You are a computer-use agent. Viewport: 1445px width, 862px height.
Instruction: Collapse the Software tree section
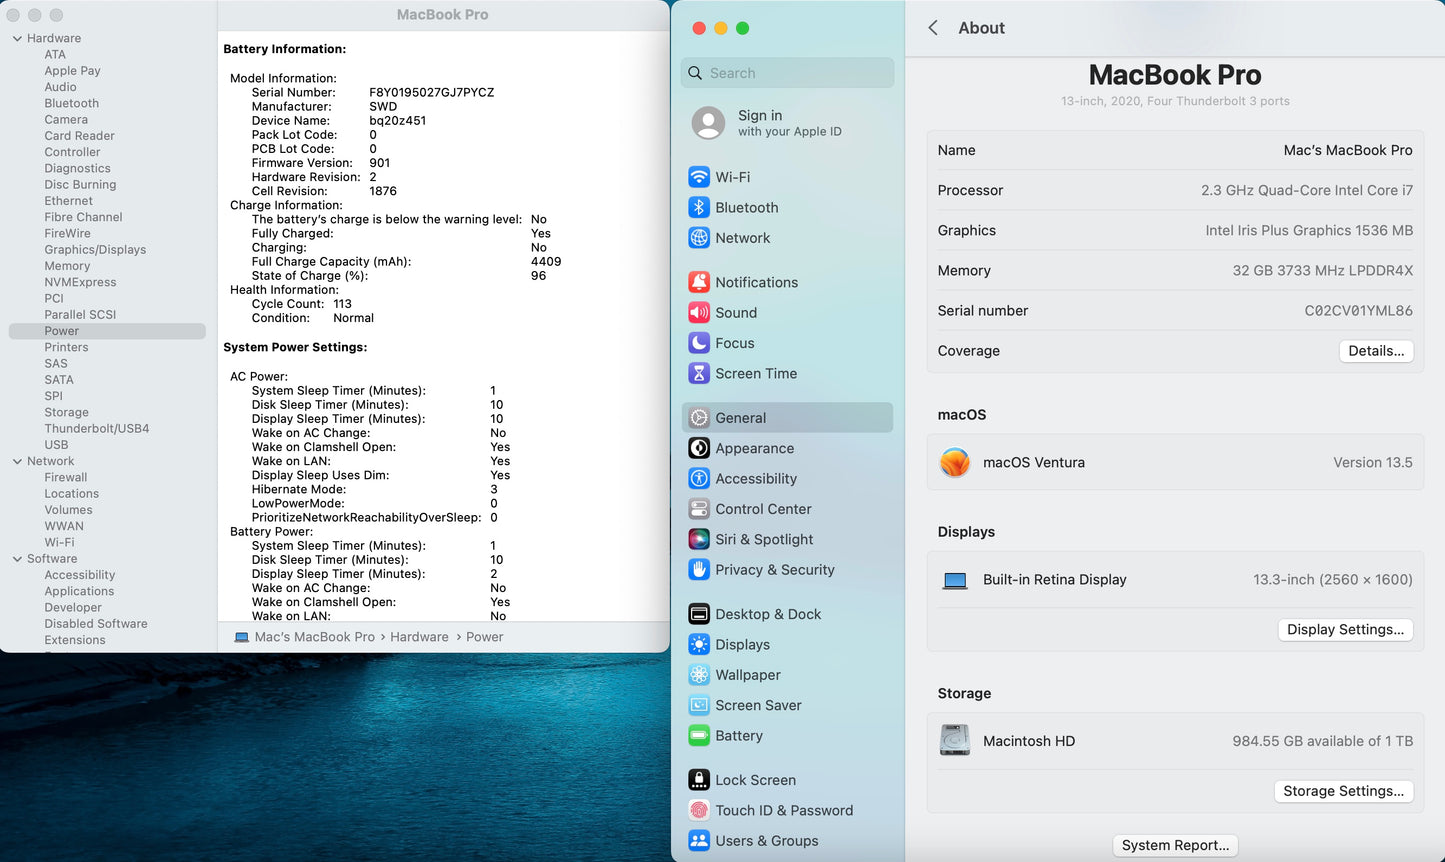point(17,559)
